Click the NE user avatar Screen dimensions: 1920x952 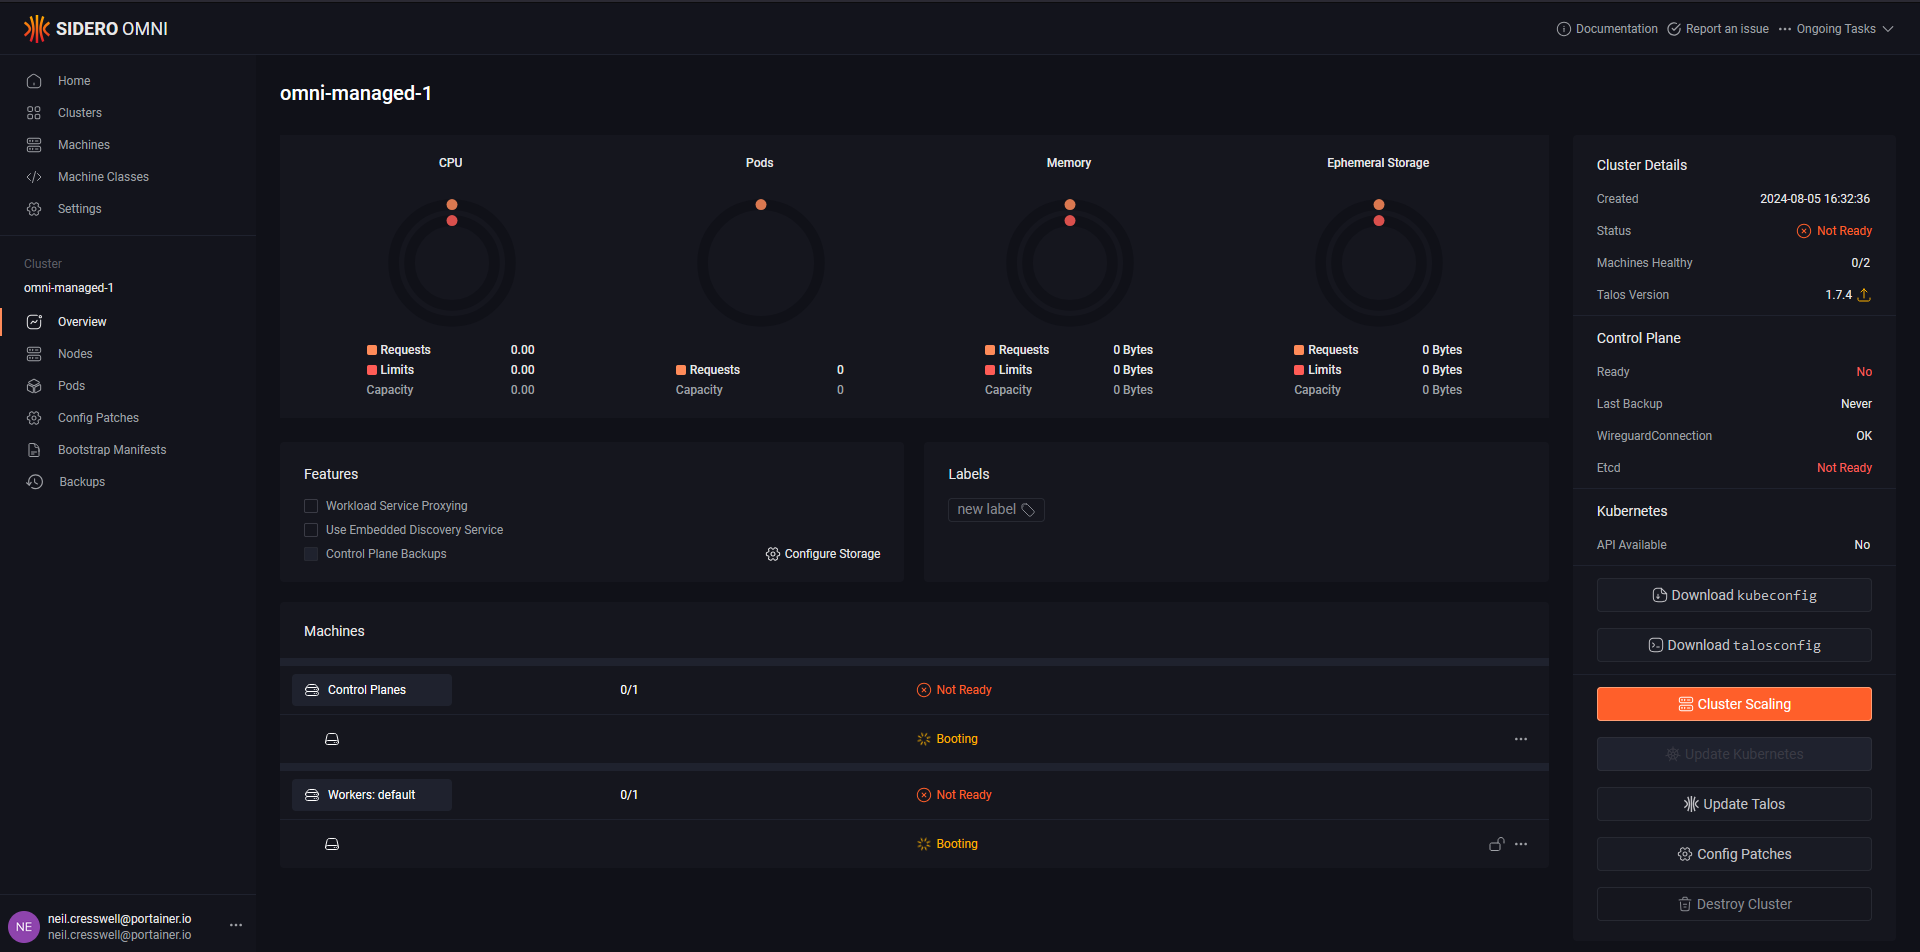[x=24, y=927]
